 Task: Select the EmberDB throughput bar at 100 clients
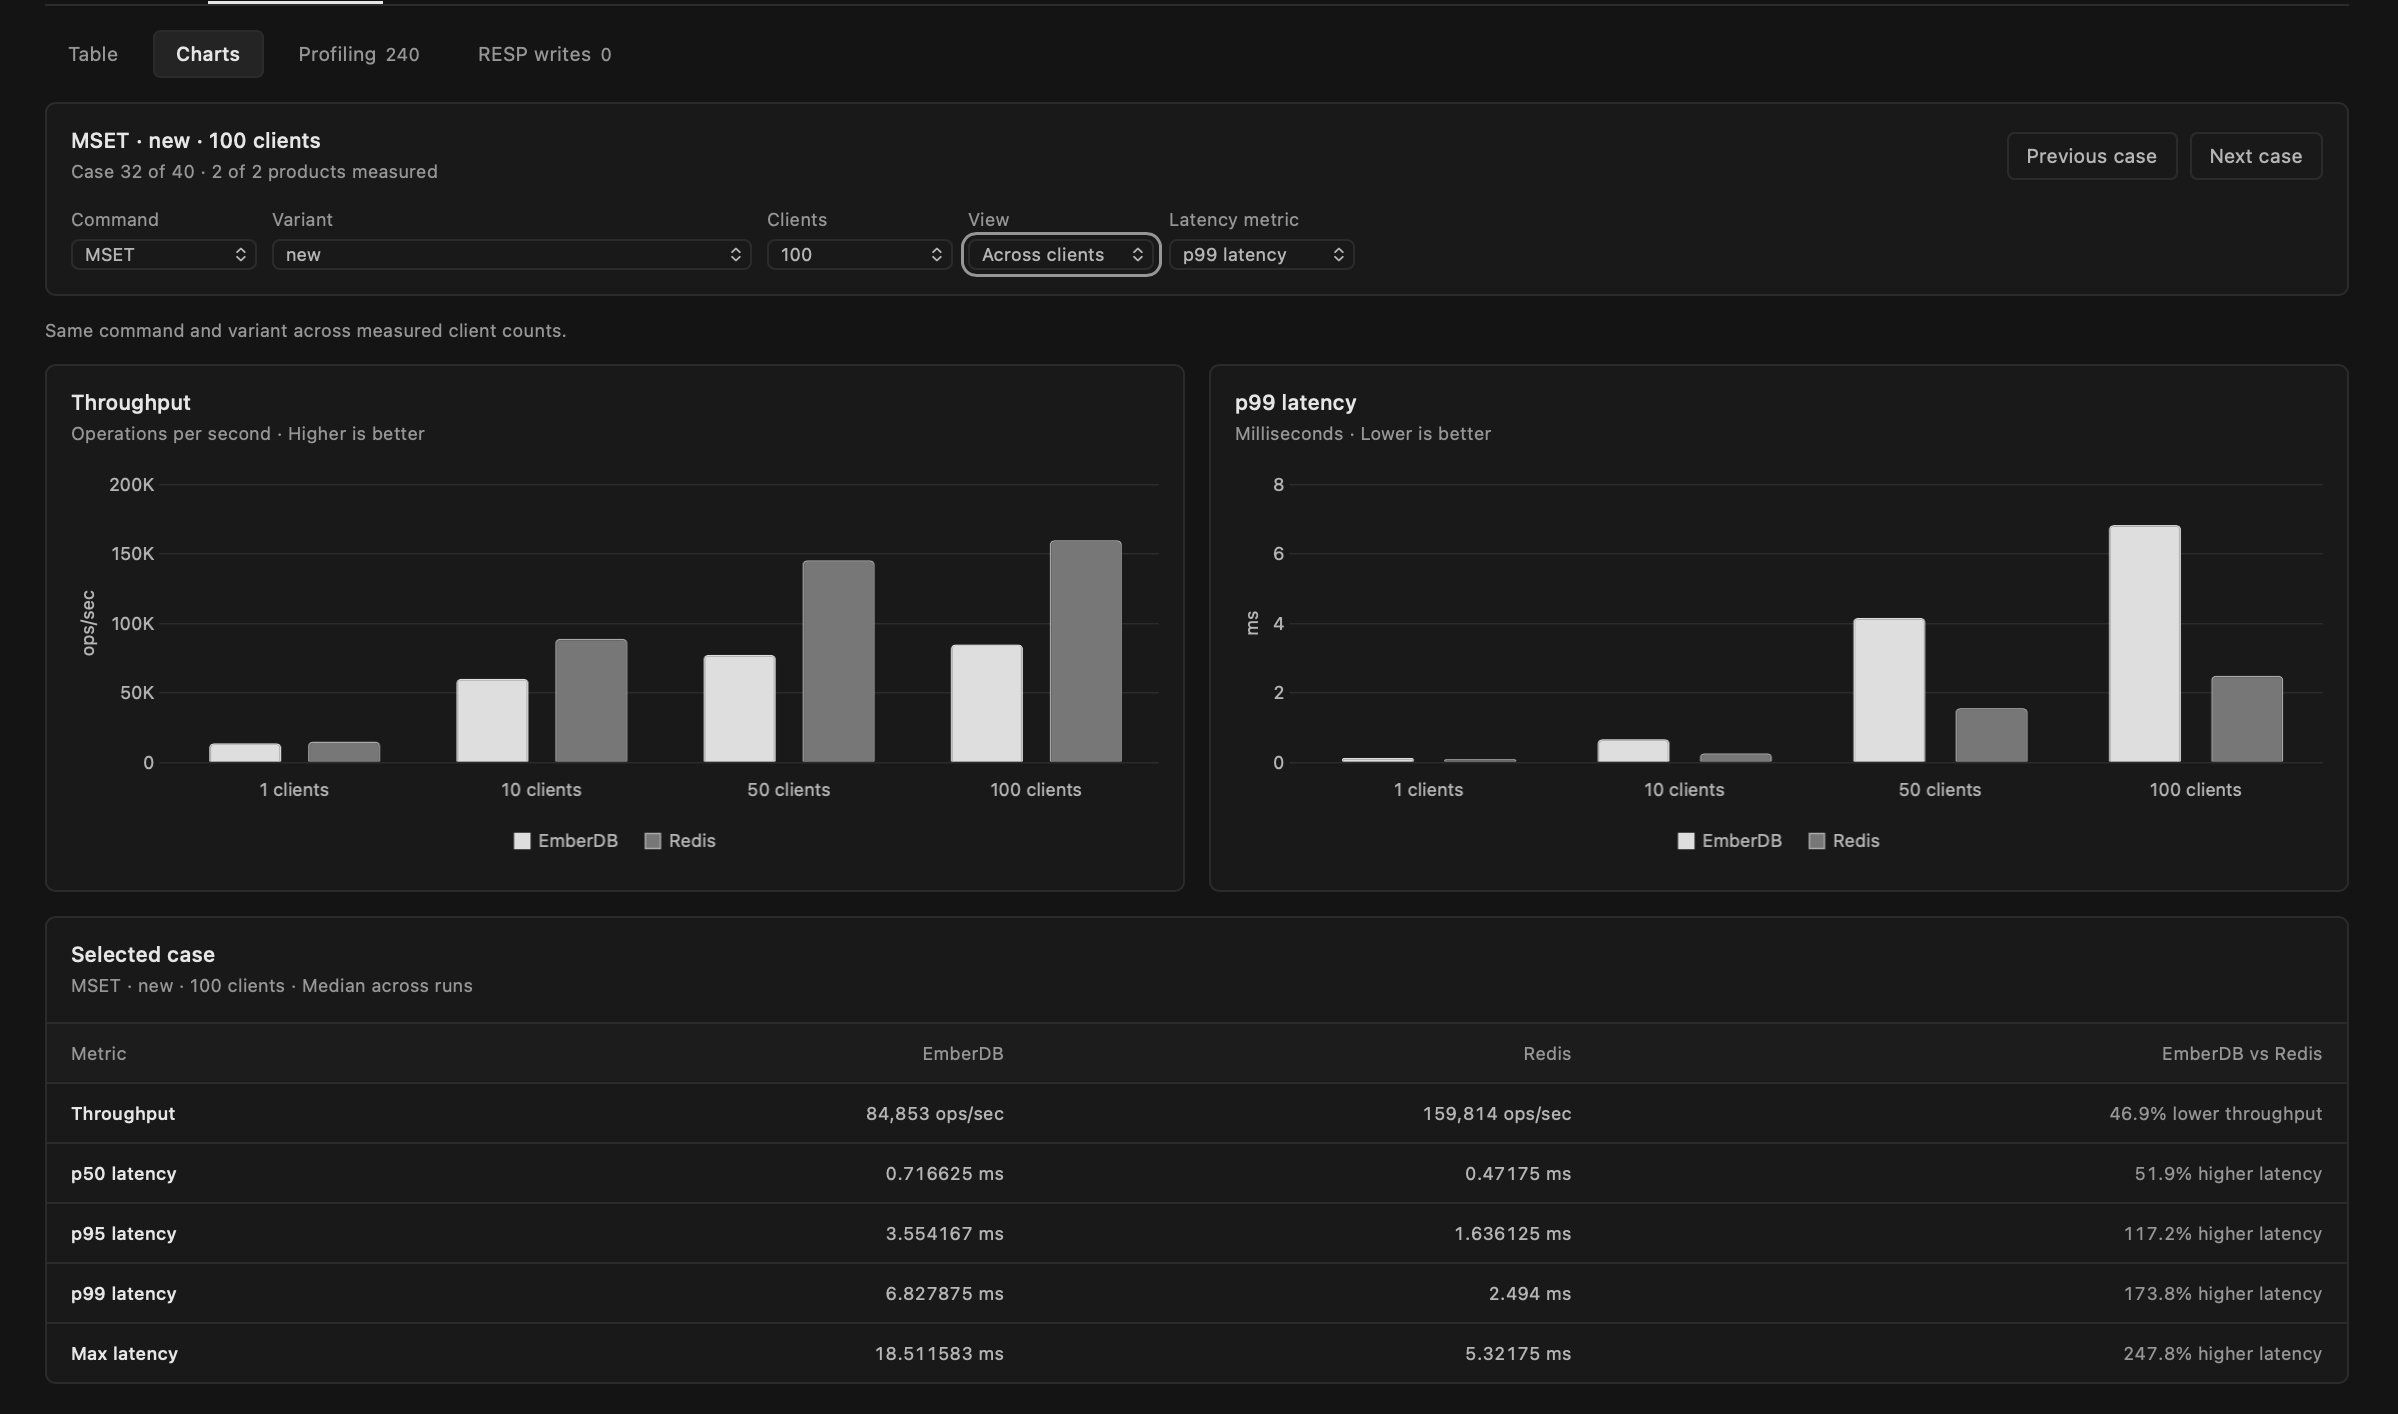986,703
